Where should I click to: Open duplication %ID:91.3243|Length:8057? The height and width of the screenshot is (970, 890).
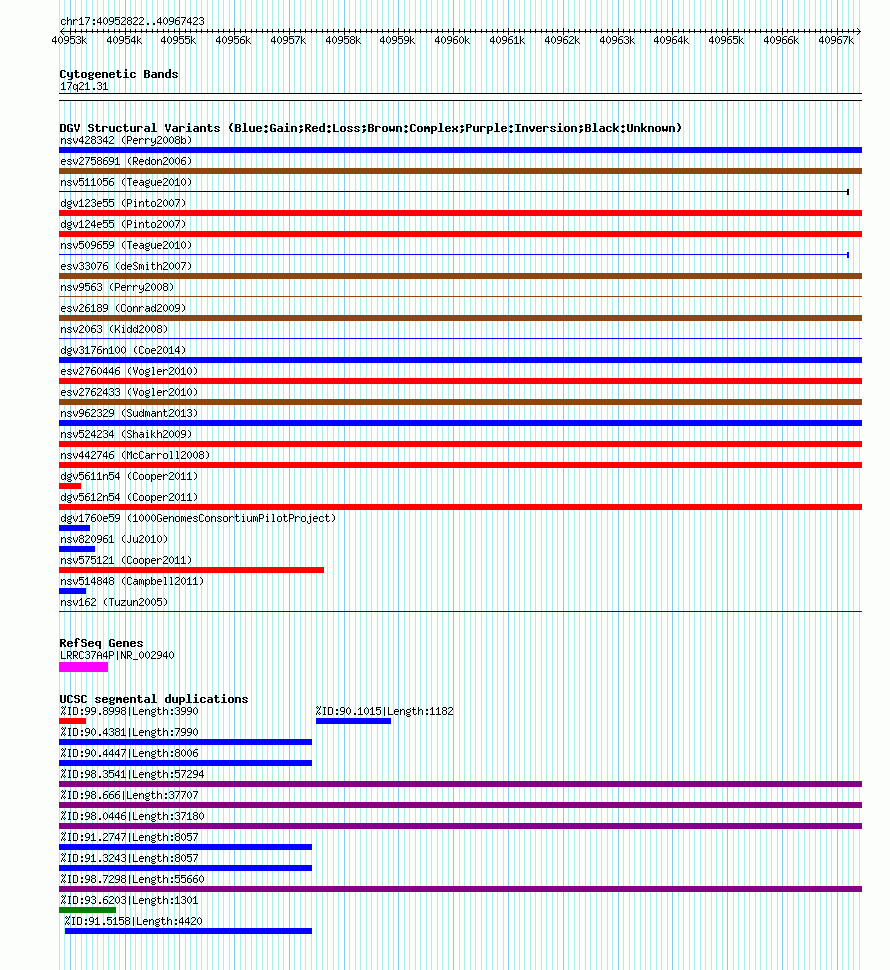click(129, 859)
